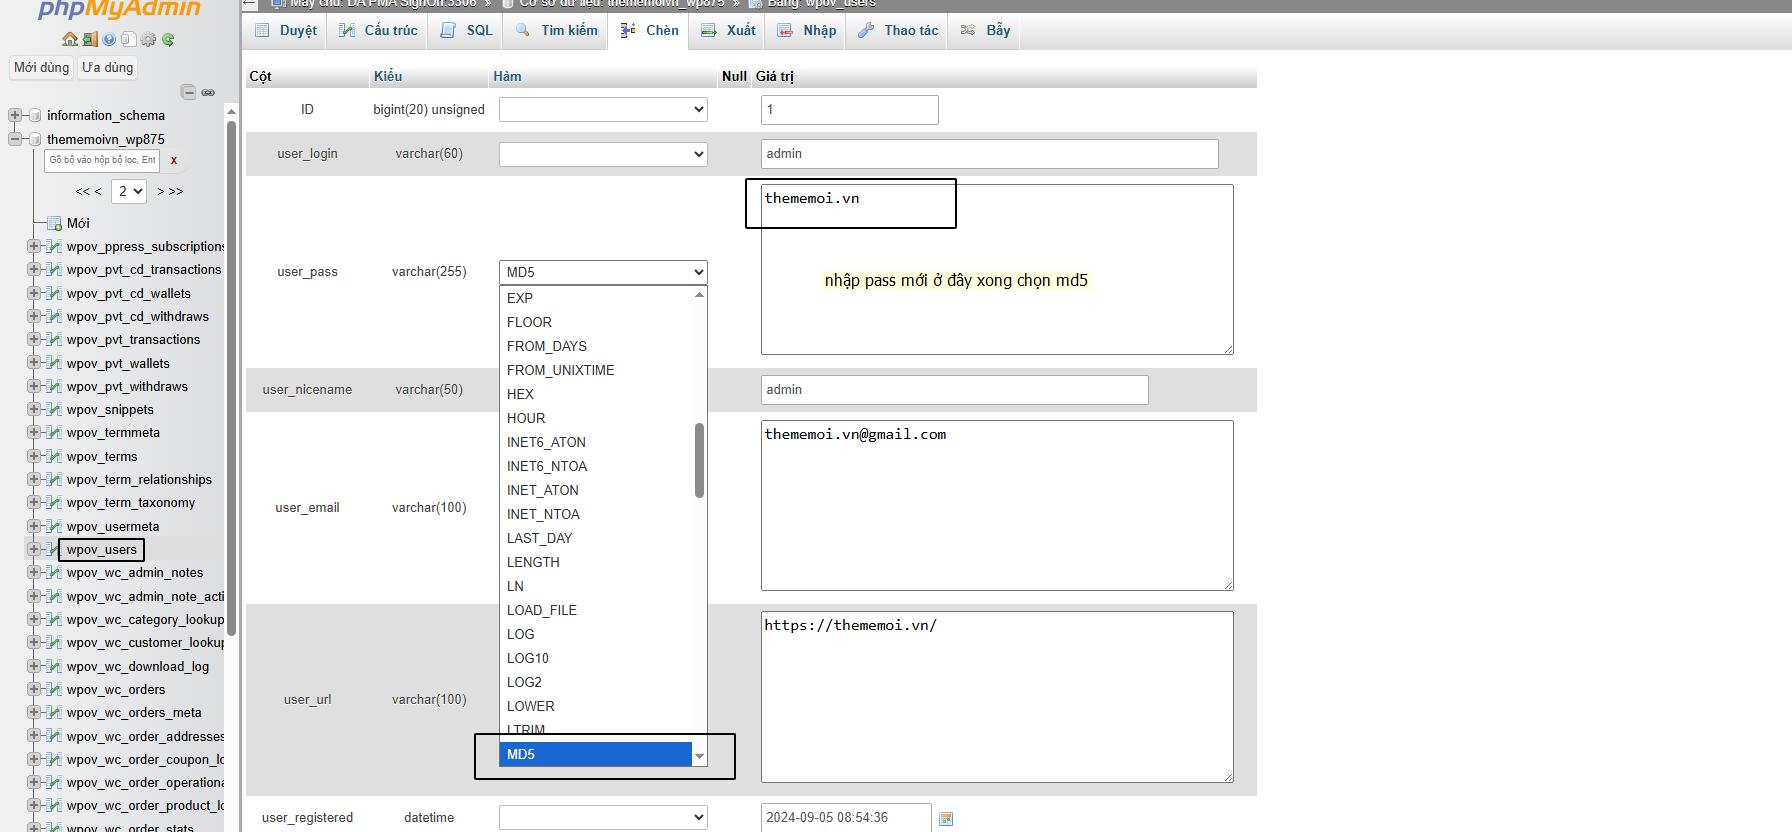Collapse the thememoivn_wp875 database node
This screenshot has width=1792, height=832.
15,139
